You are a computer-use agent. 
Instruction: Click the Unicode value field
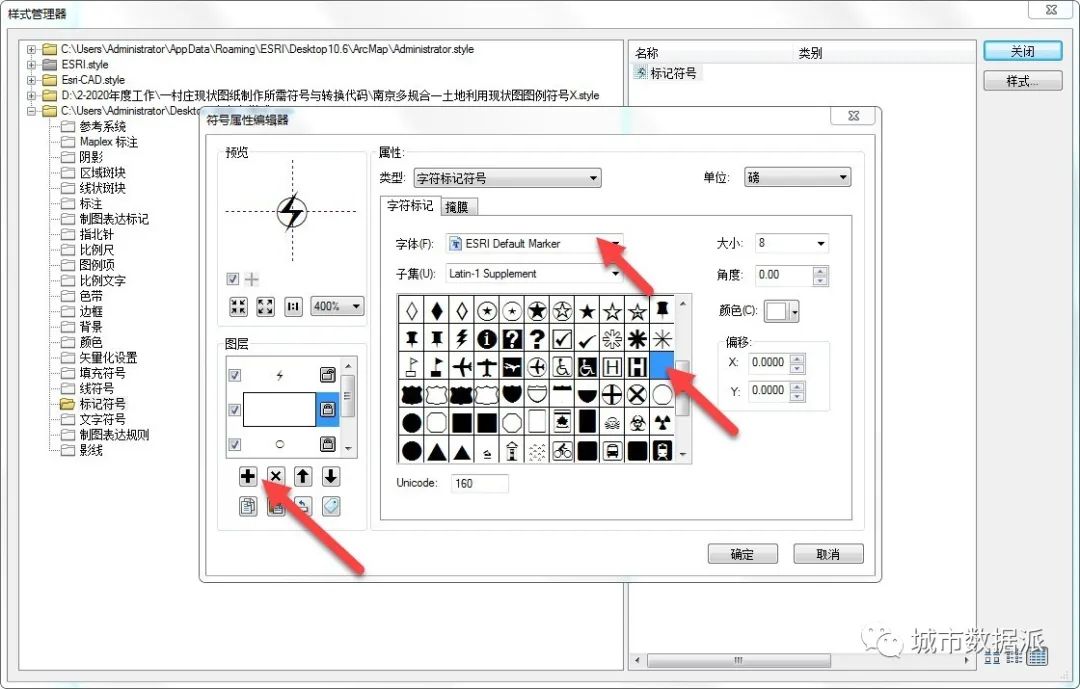479,483
